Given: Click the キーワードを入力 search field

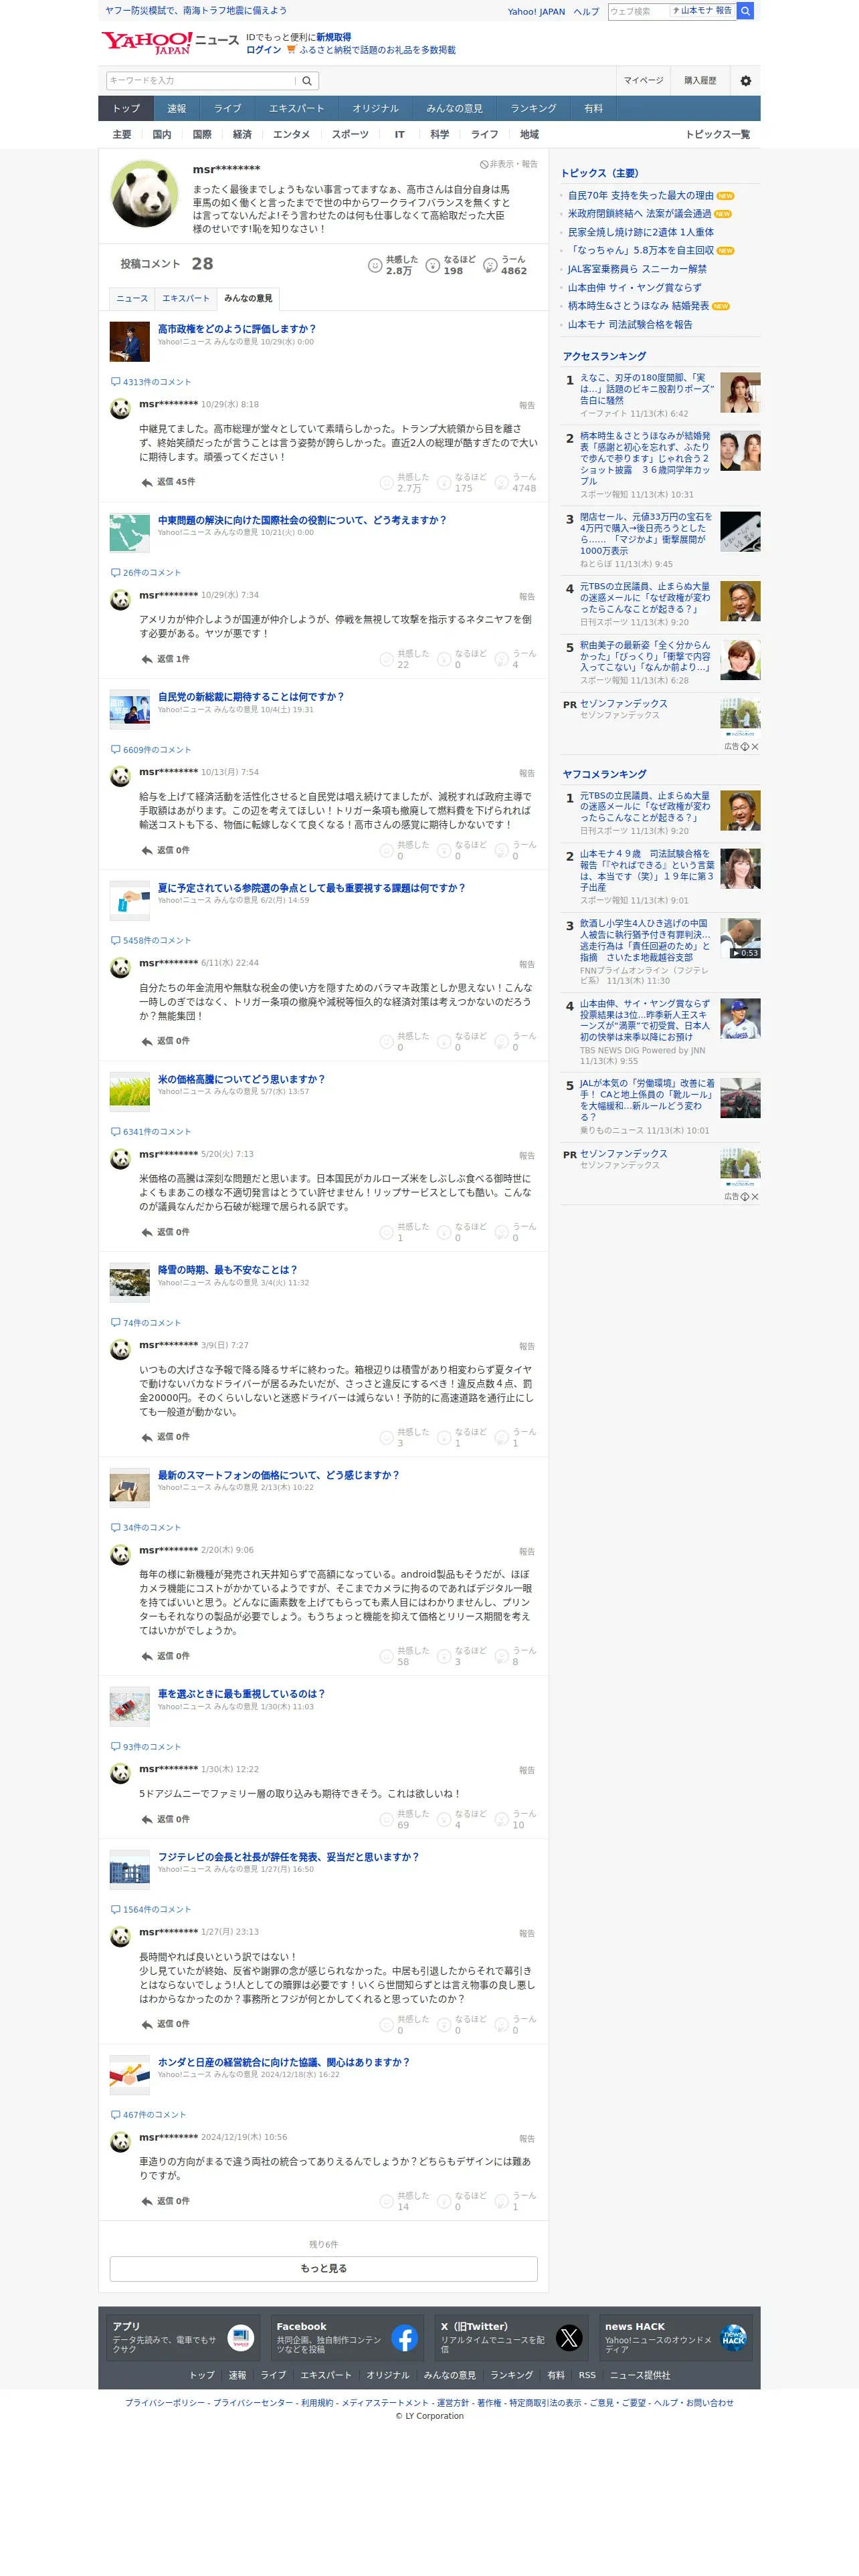Looking at the screenshot, I should coord(201,81).
